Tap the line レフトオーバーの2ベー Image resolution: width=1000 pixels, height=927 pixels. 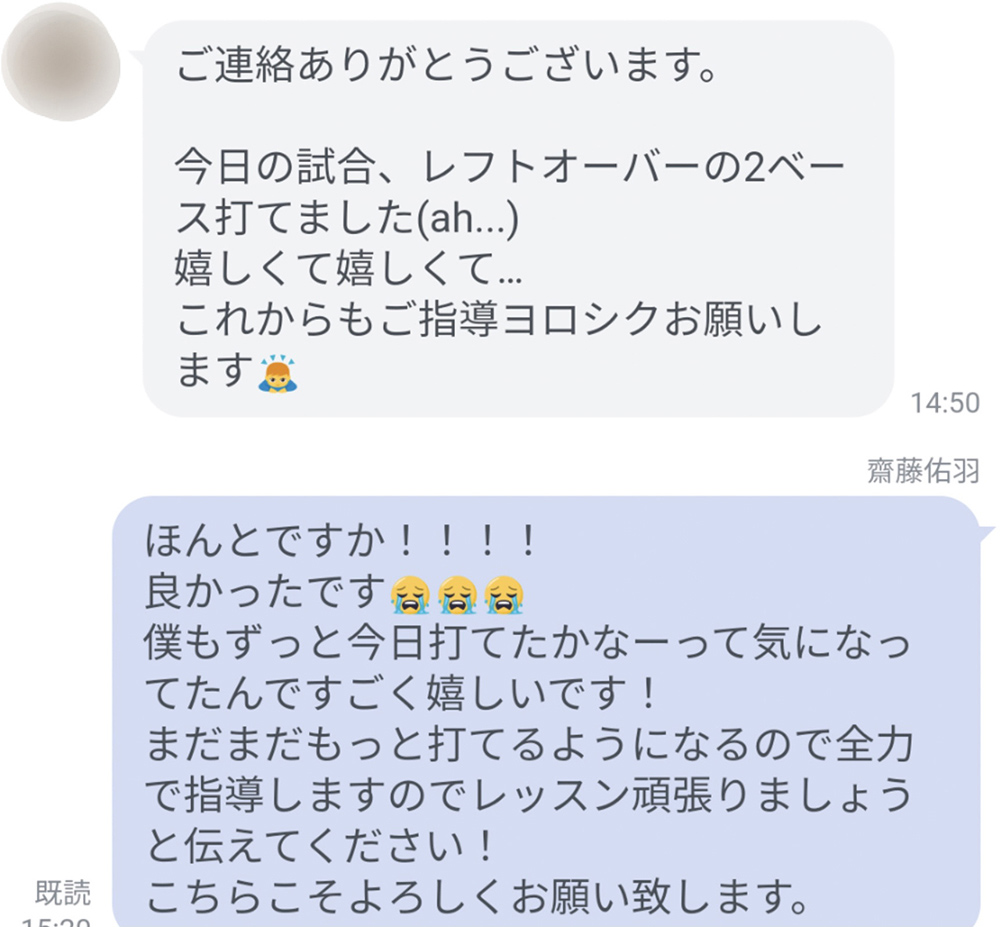tap(633, 167)
